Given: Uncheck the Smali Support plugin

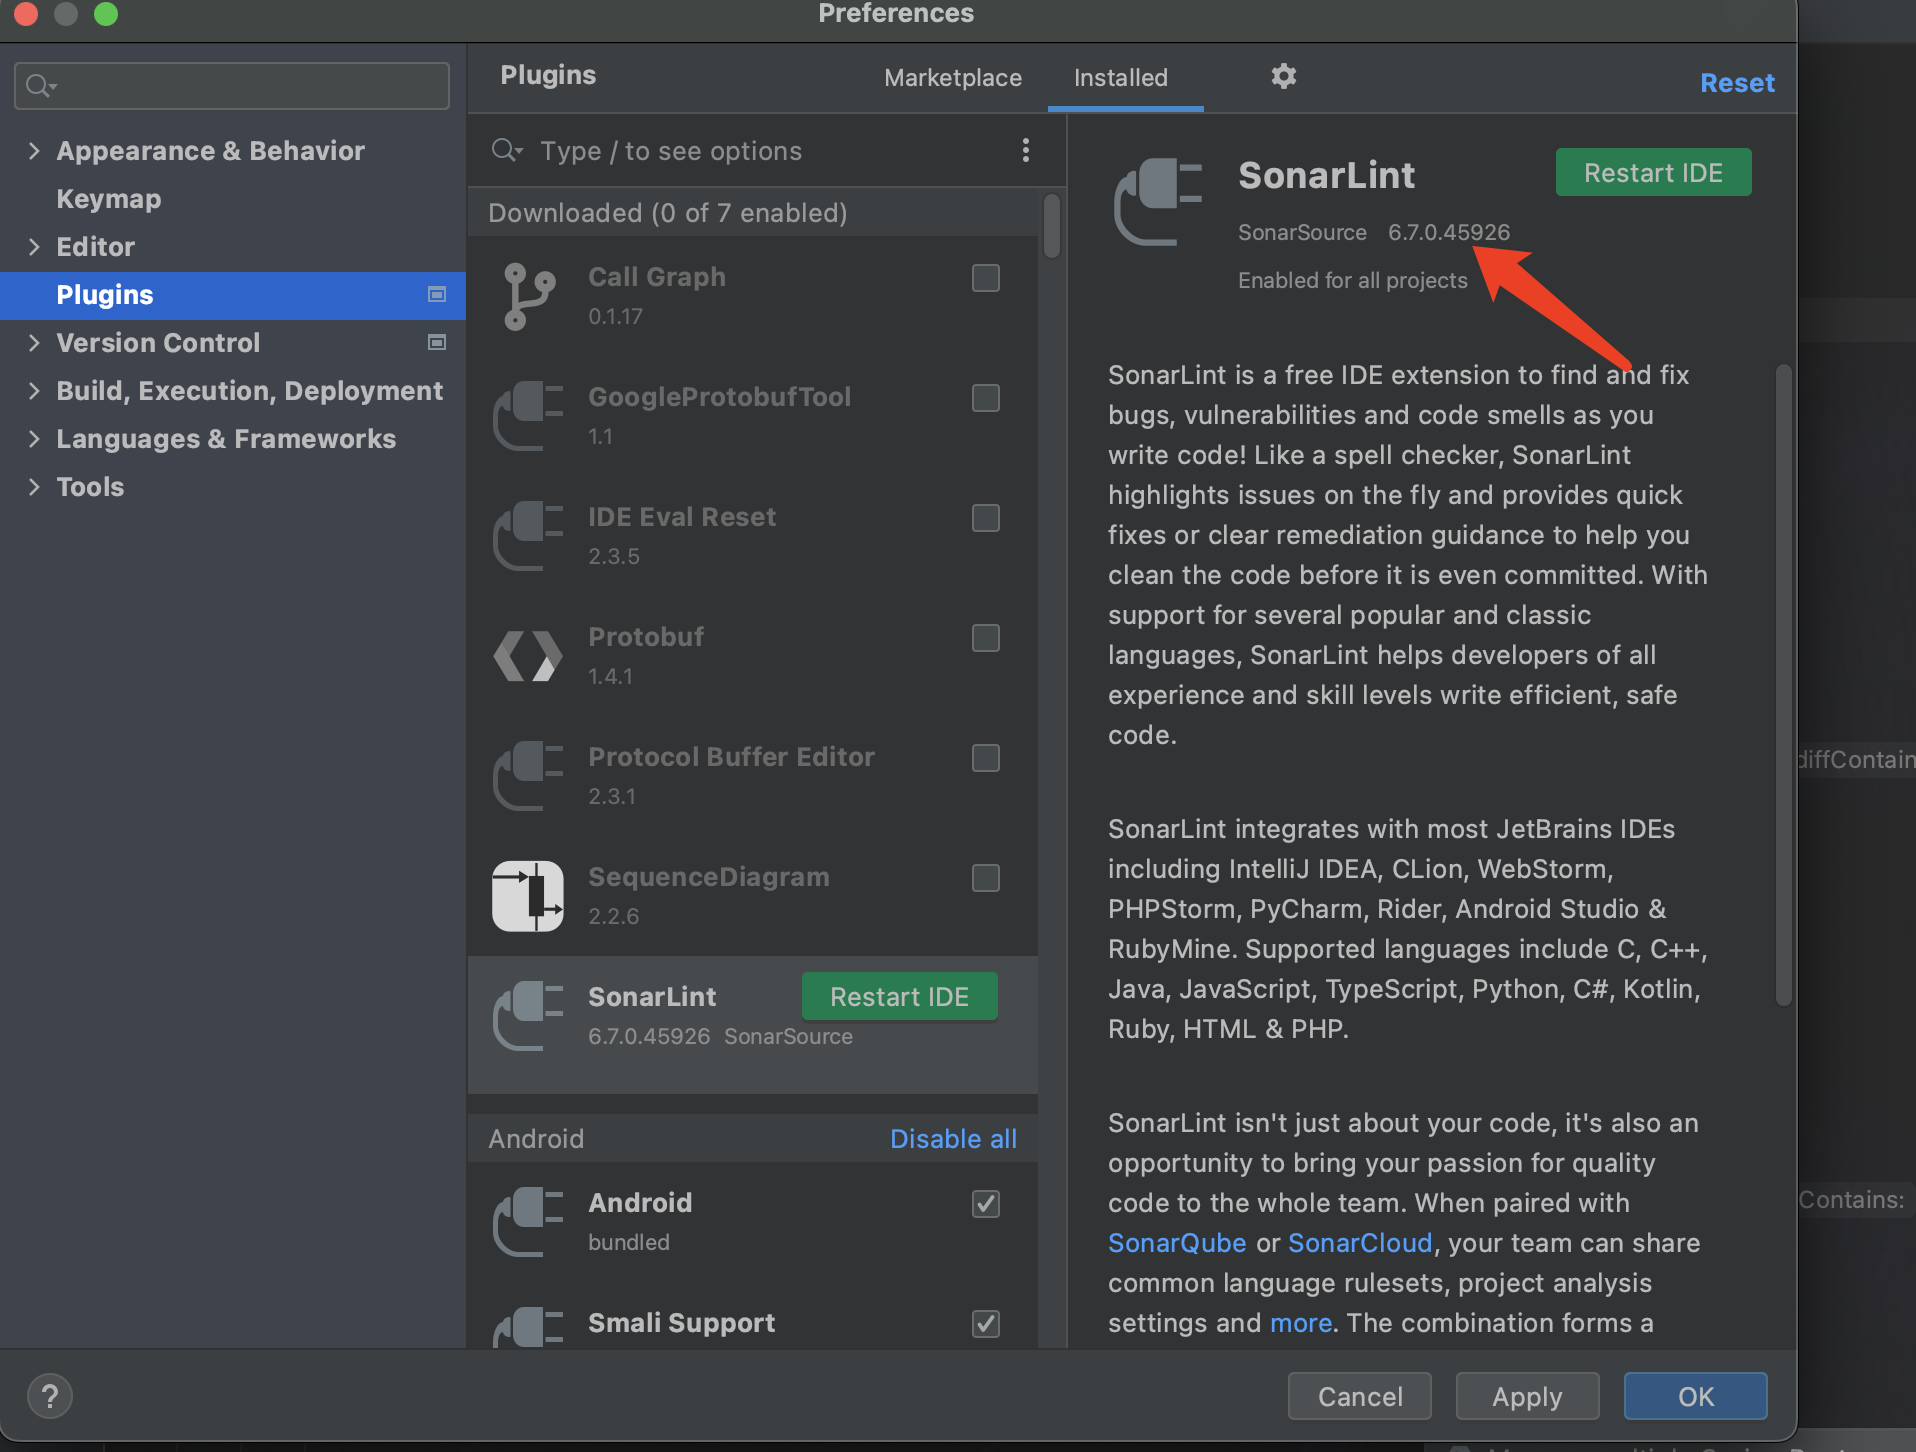Looking at the screenshot, I should click(985, 1323).
